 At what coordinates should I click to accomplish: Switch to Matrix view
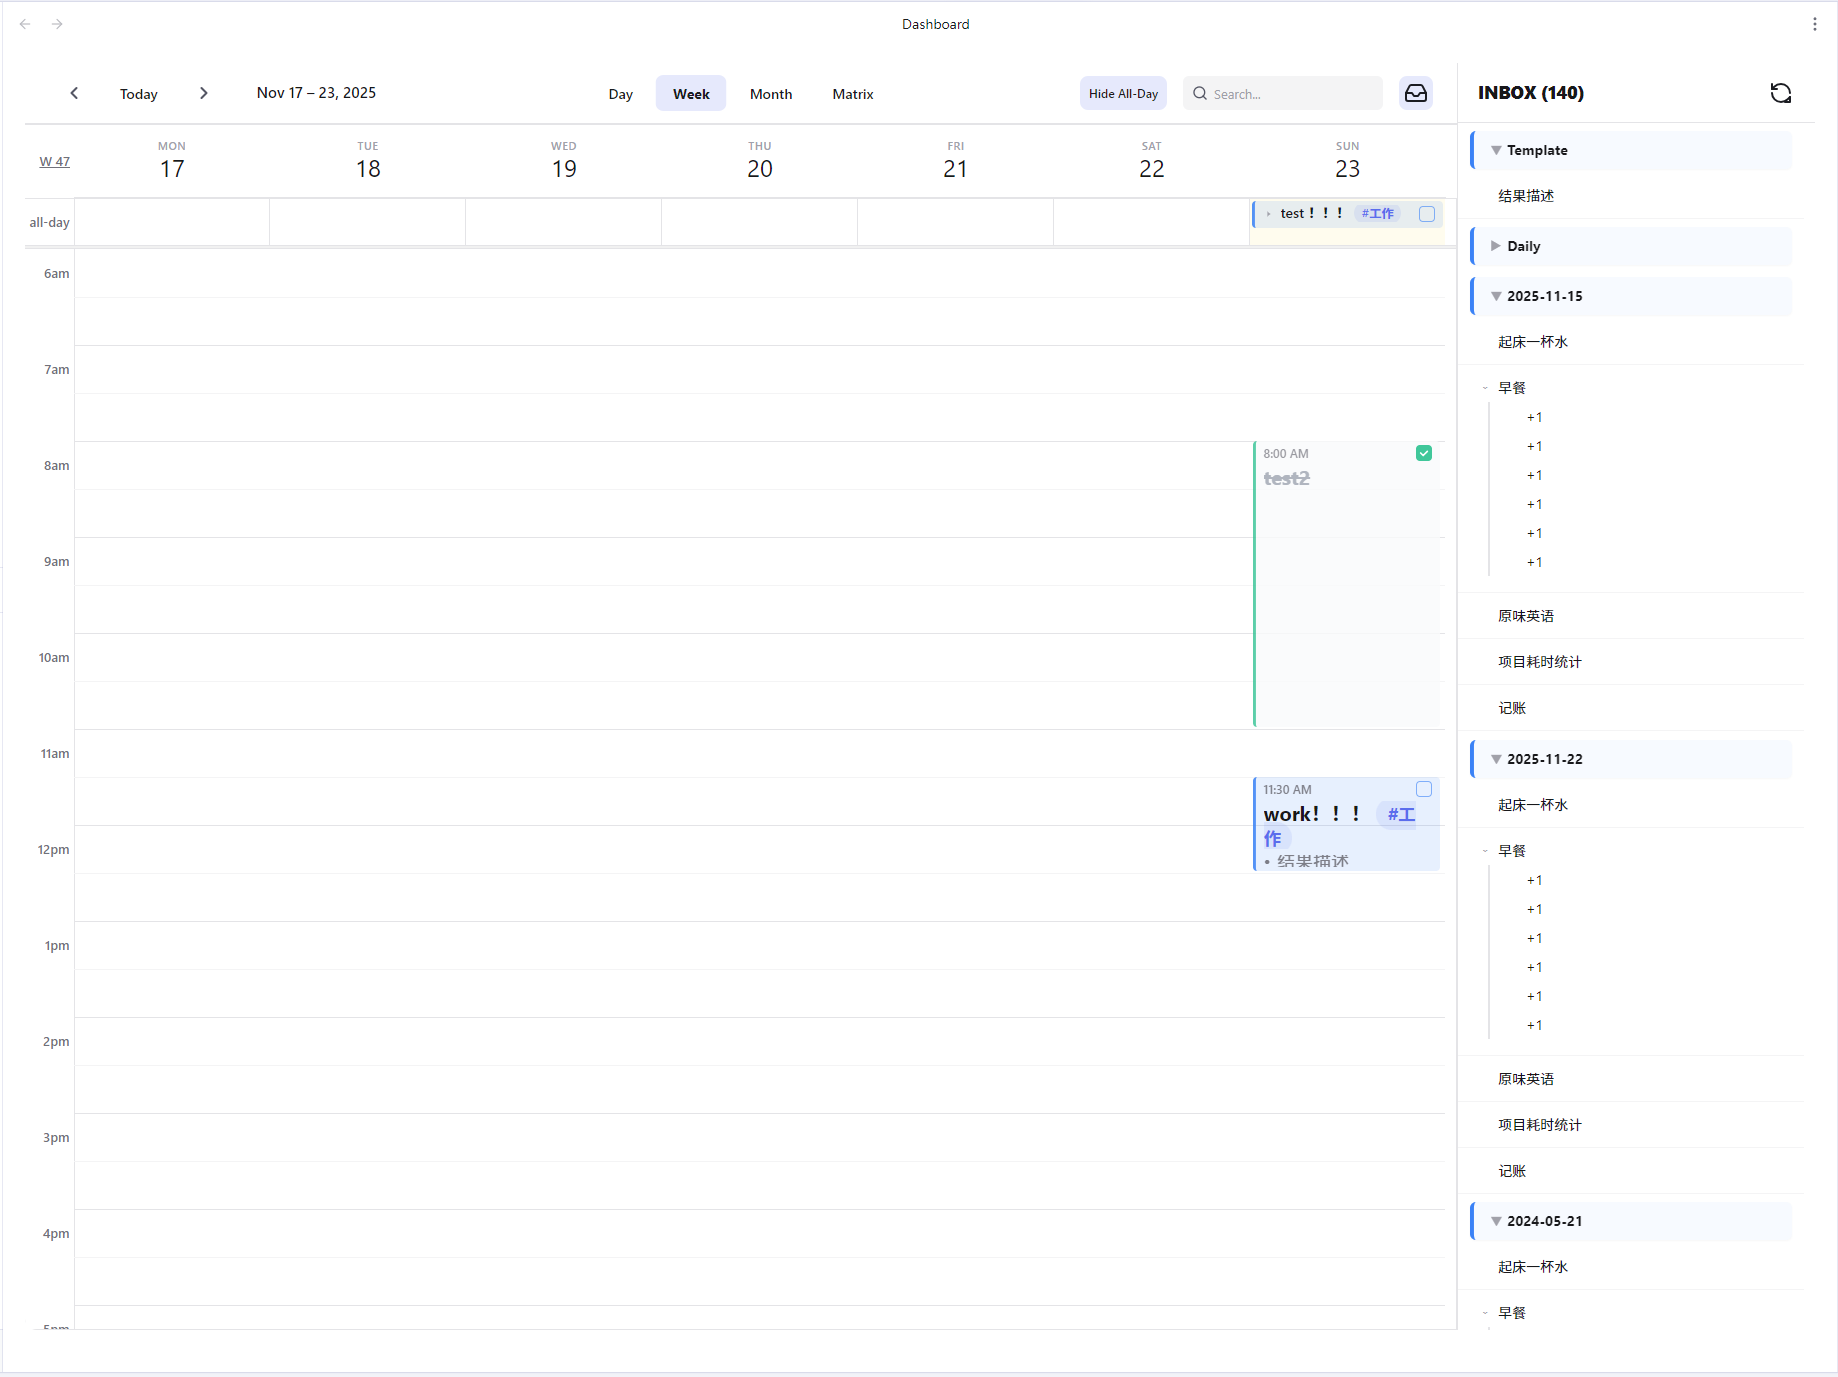coord(852,93)
